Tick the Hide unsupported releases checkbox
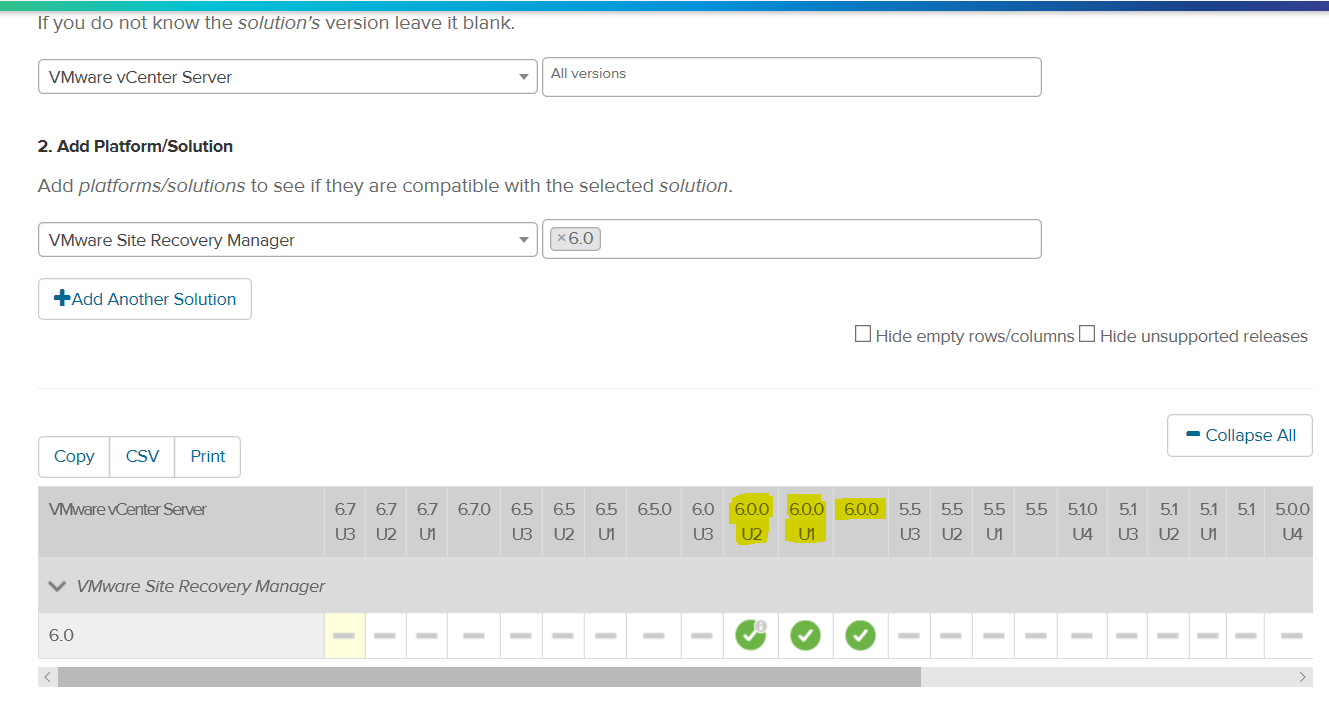This screenshot has width=1329, height=709. (1087, 335)
